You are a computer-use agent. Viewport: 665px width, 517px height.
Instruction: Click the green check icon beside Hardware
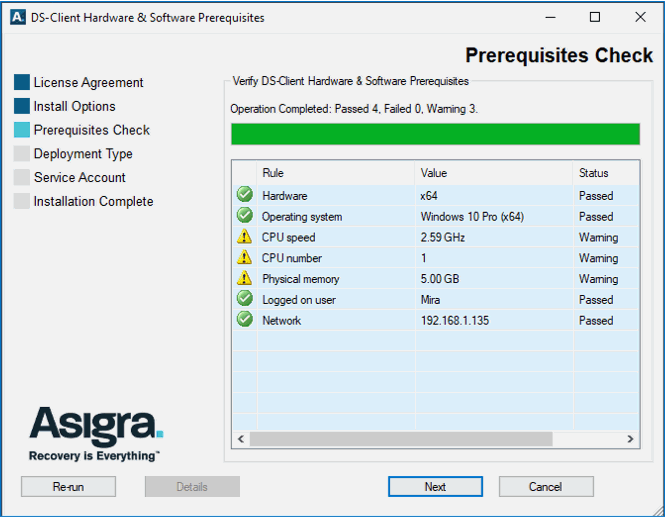click(245, 194)
